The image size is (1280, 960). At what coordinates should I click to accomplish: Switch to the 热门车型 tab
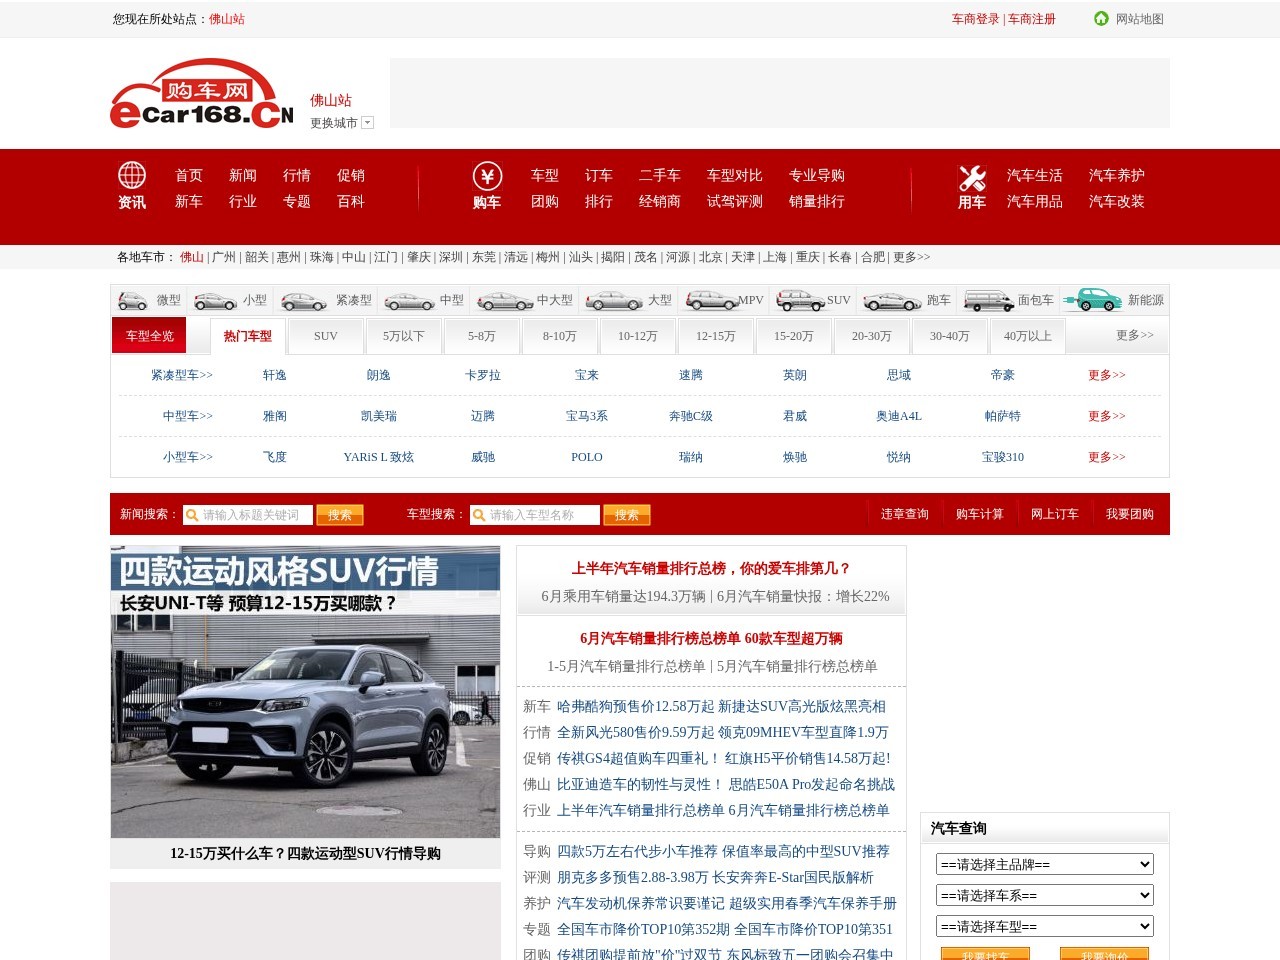pos(248,336)
